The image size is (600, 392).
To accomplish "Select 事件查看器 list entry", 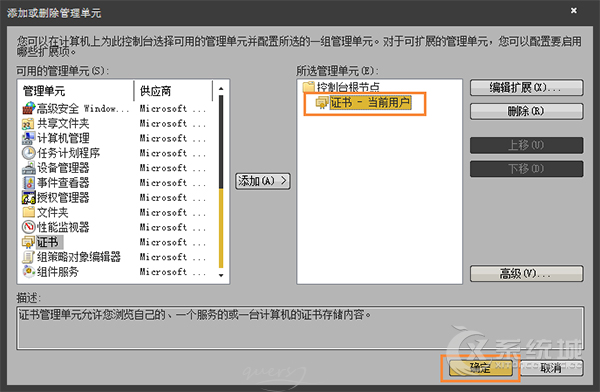I will [63, 183].
